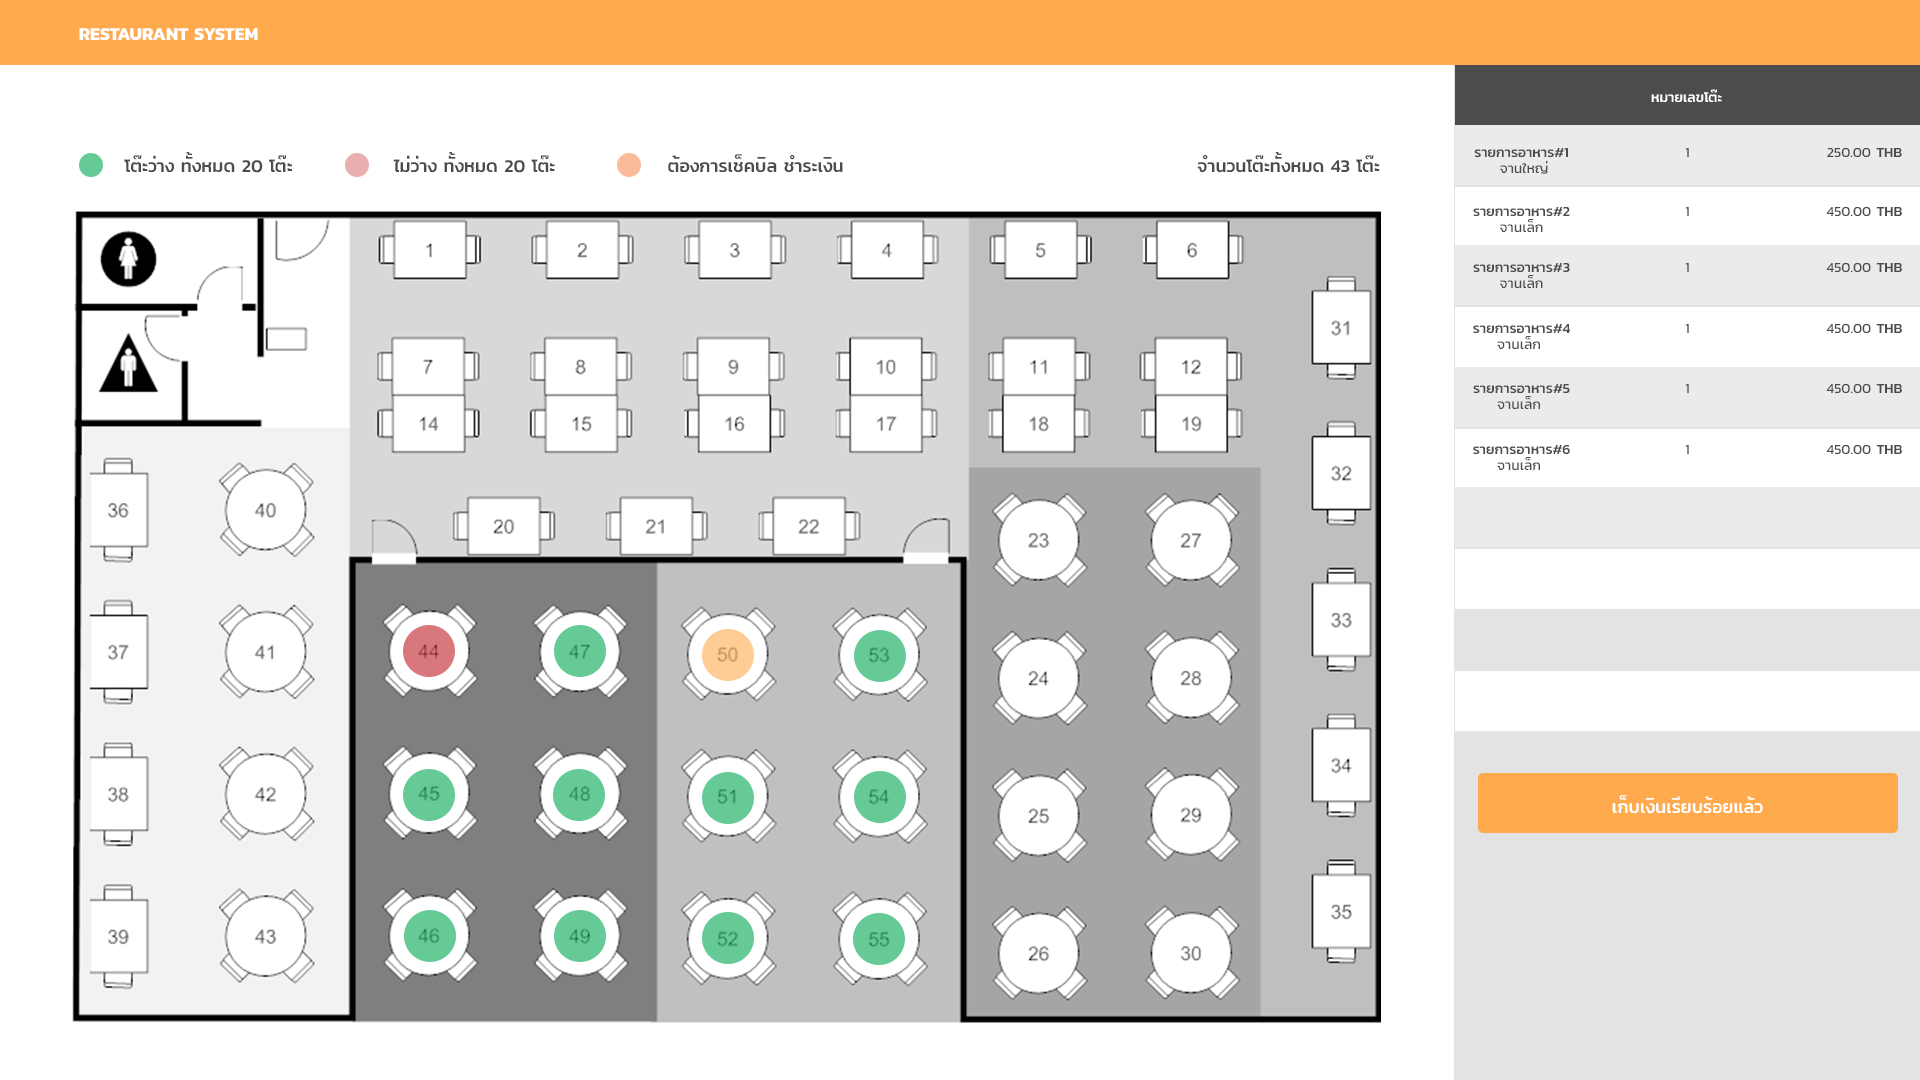Image resolution: width=1920 pixels, height=1080 pixels.
Task: Click the orange check-bill legend dot
Action: point(629,165)
